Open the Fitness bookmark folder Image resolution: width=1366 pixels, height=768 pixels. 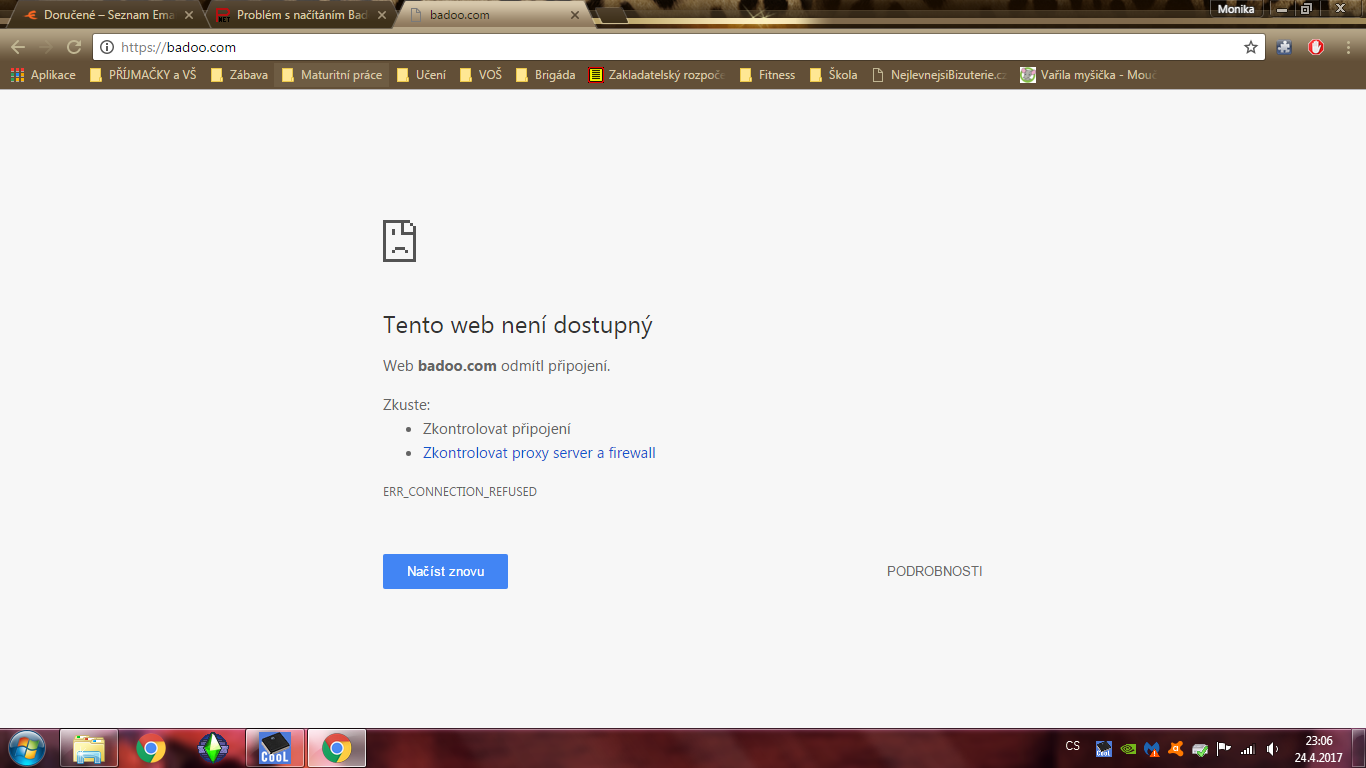pos(768,75)
